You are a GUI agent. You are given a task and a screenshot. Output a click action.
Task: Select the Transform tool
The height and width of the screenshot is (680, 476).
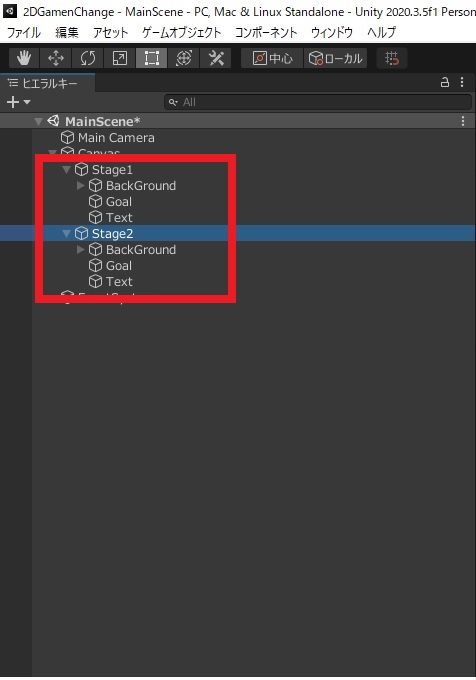coord(184,58)
